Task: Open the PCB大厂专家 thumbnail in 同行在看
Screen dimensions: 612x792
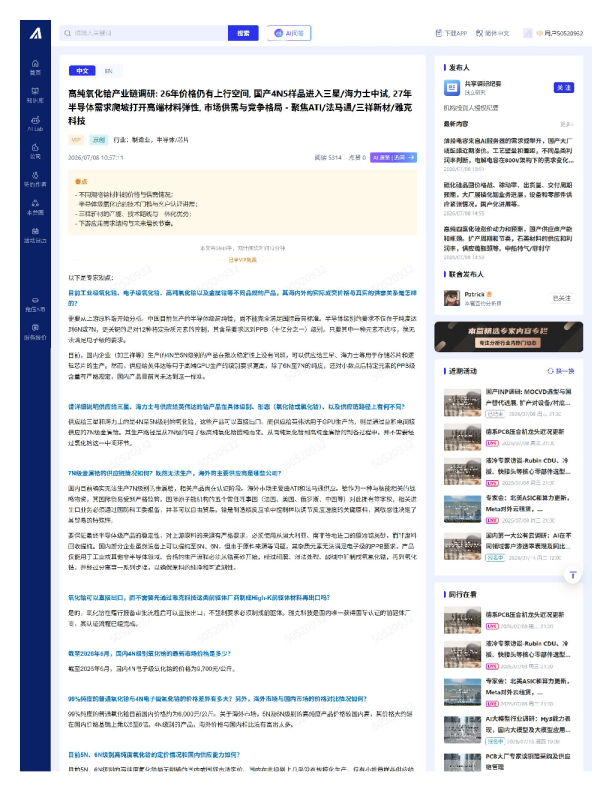Action: point(463,762)
